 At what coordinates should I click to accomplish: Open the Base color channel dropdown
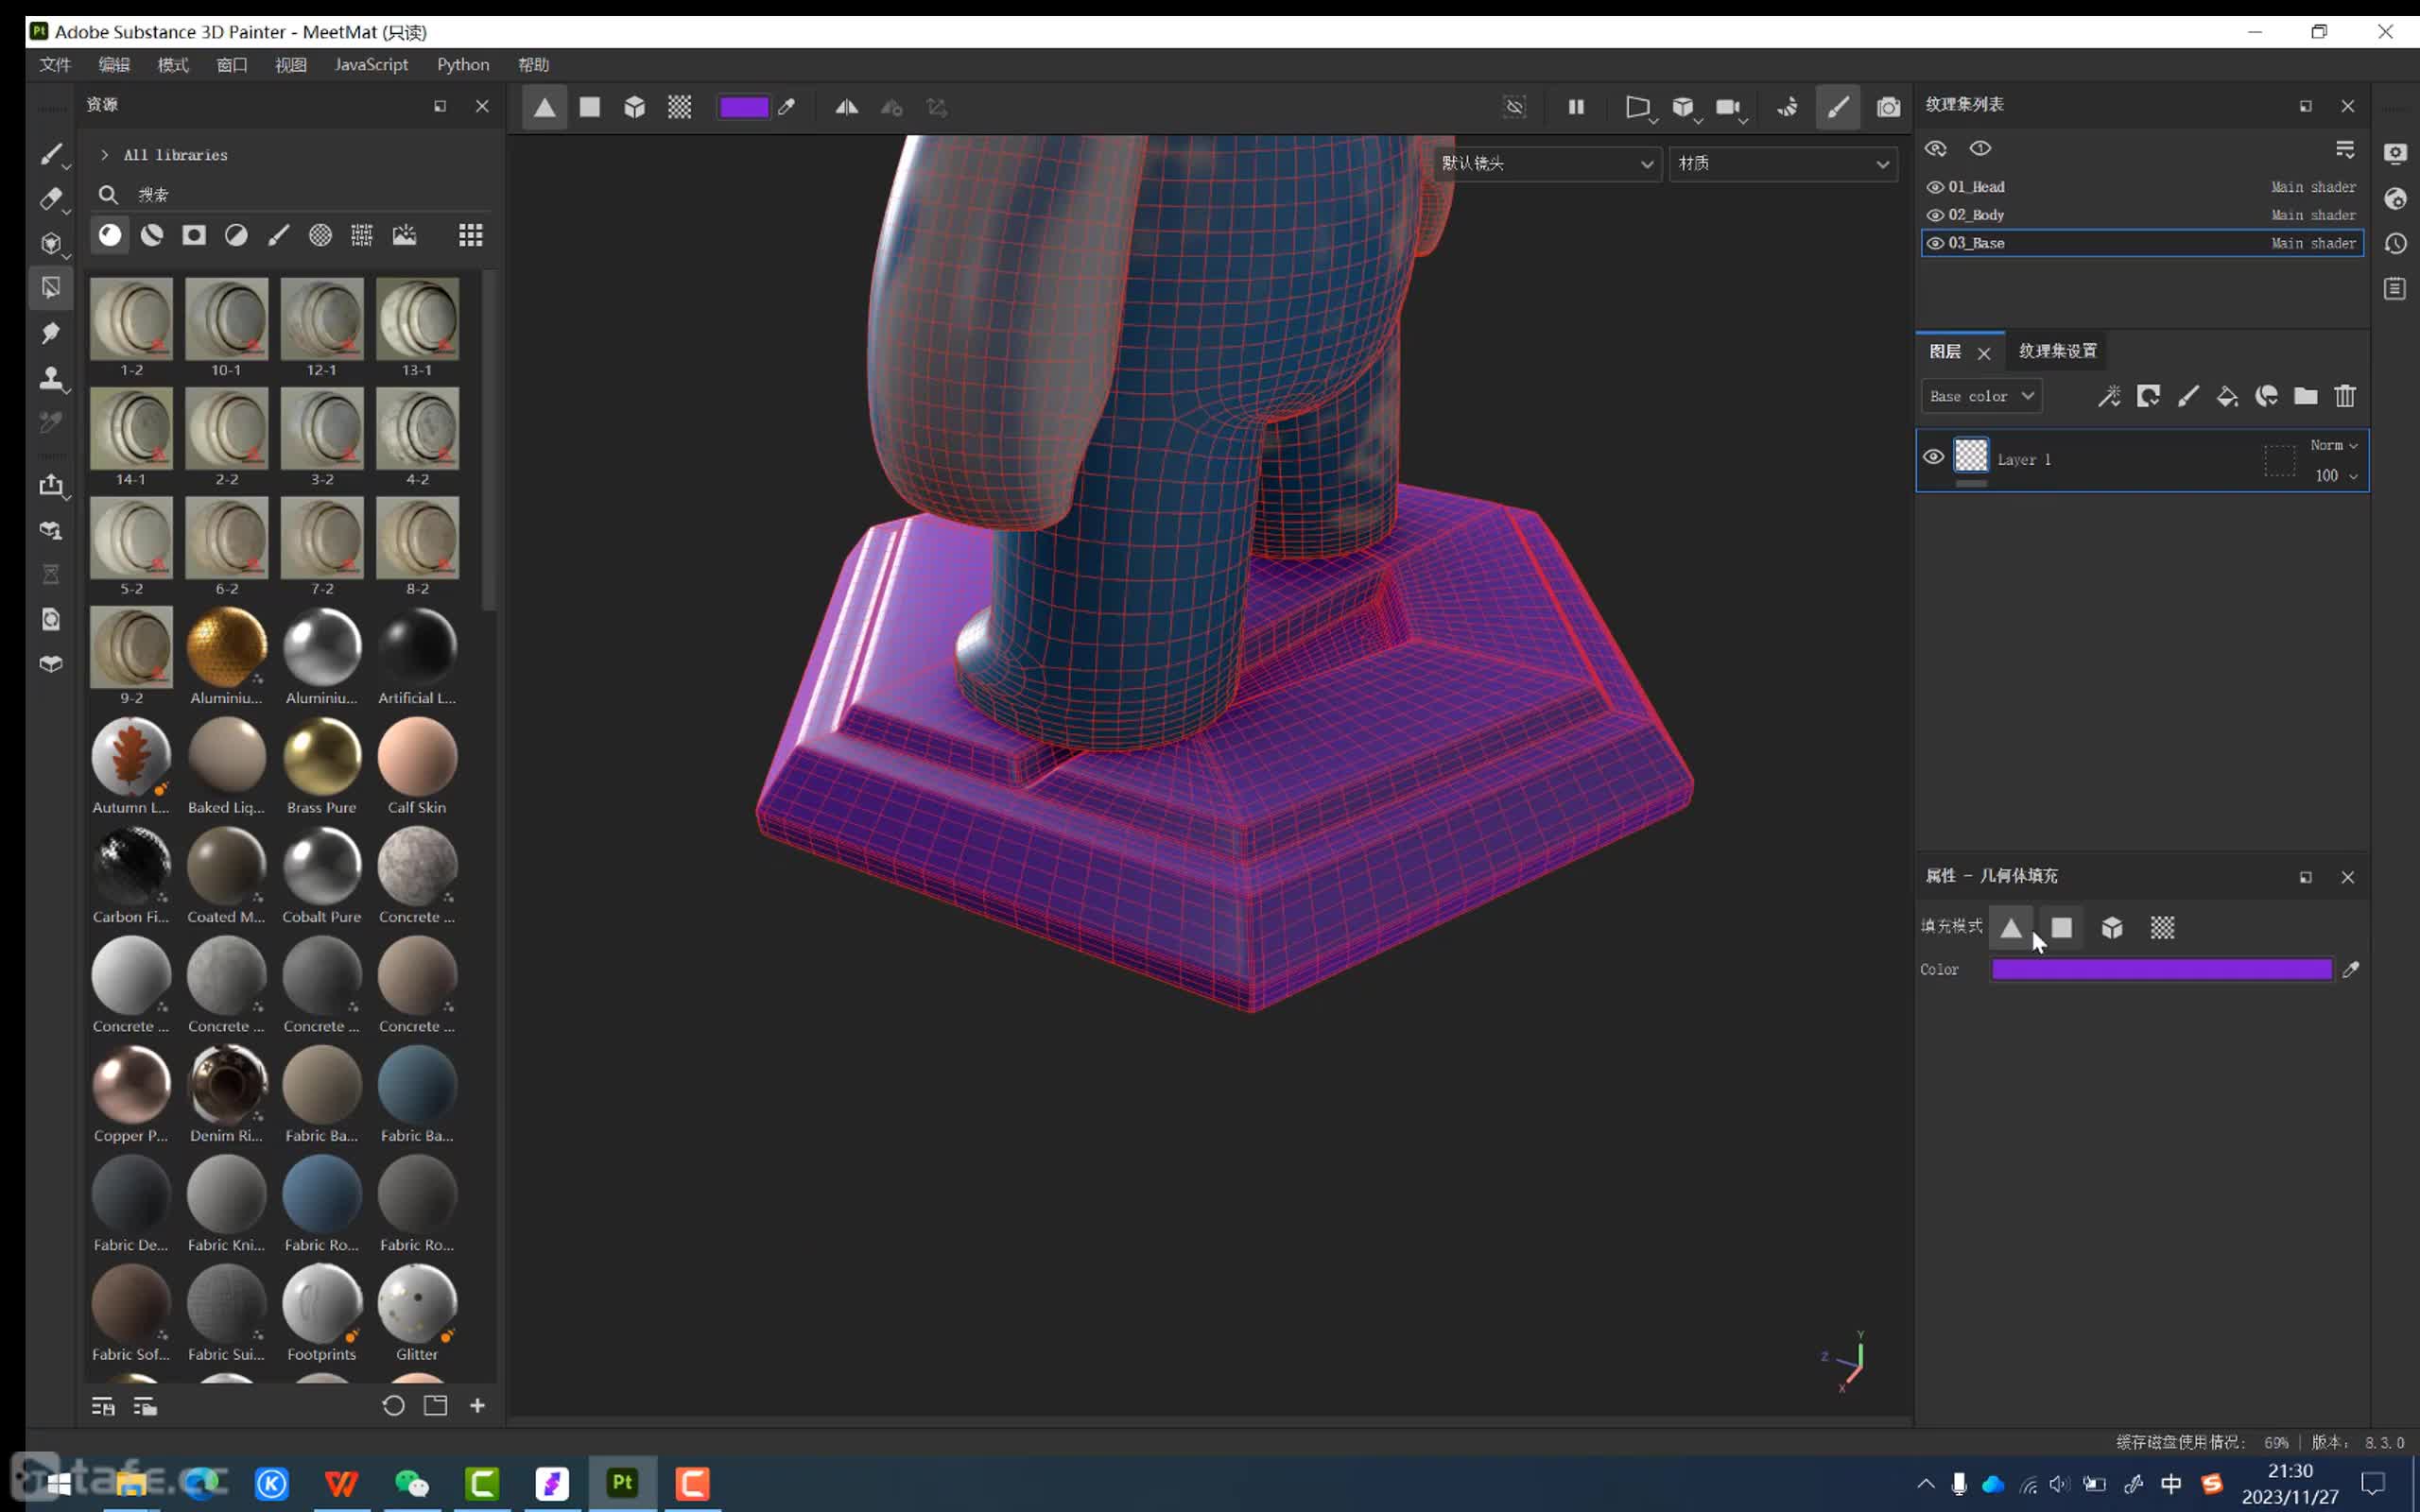point(1981,396)
